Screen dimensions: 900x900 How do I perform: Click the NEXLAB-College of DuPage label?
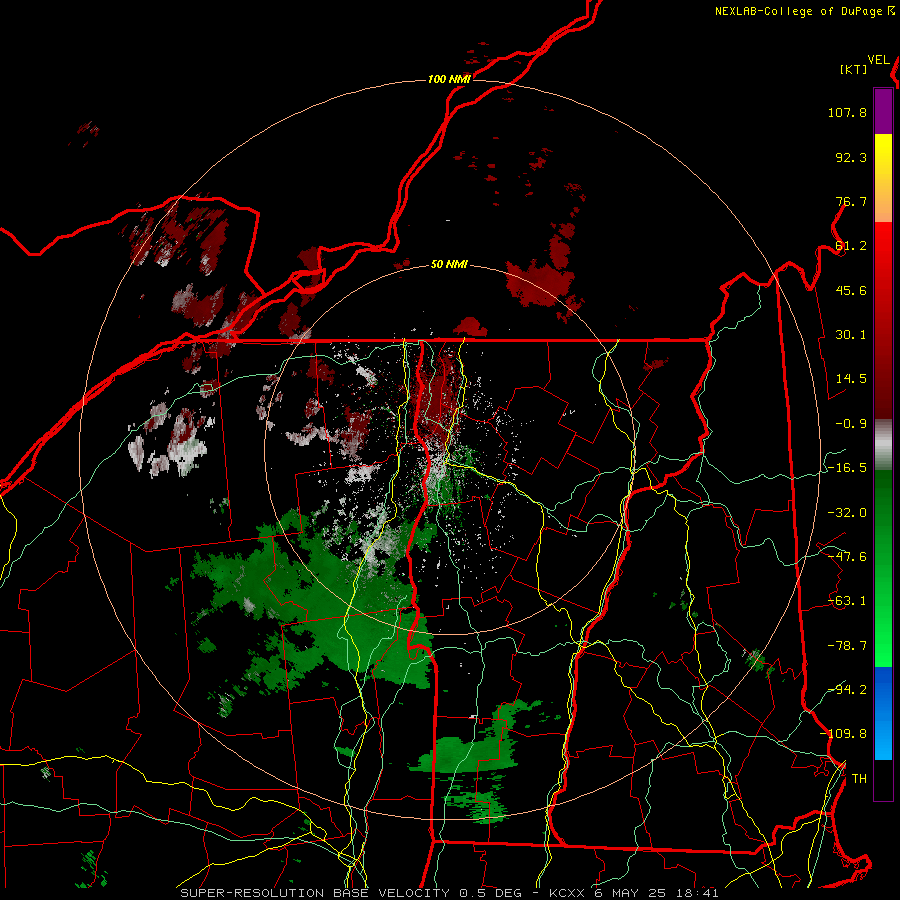tap(798, 11)
